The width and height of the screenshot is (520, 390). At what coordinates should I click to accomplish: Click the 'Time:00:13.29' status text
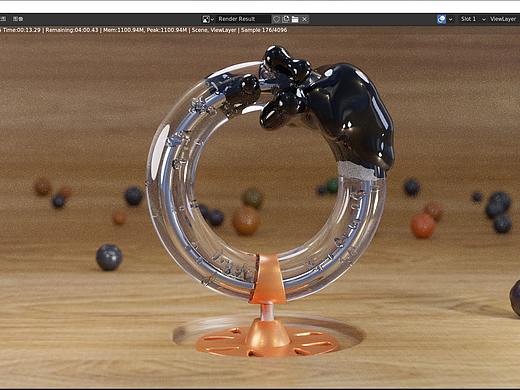21,30
